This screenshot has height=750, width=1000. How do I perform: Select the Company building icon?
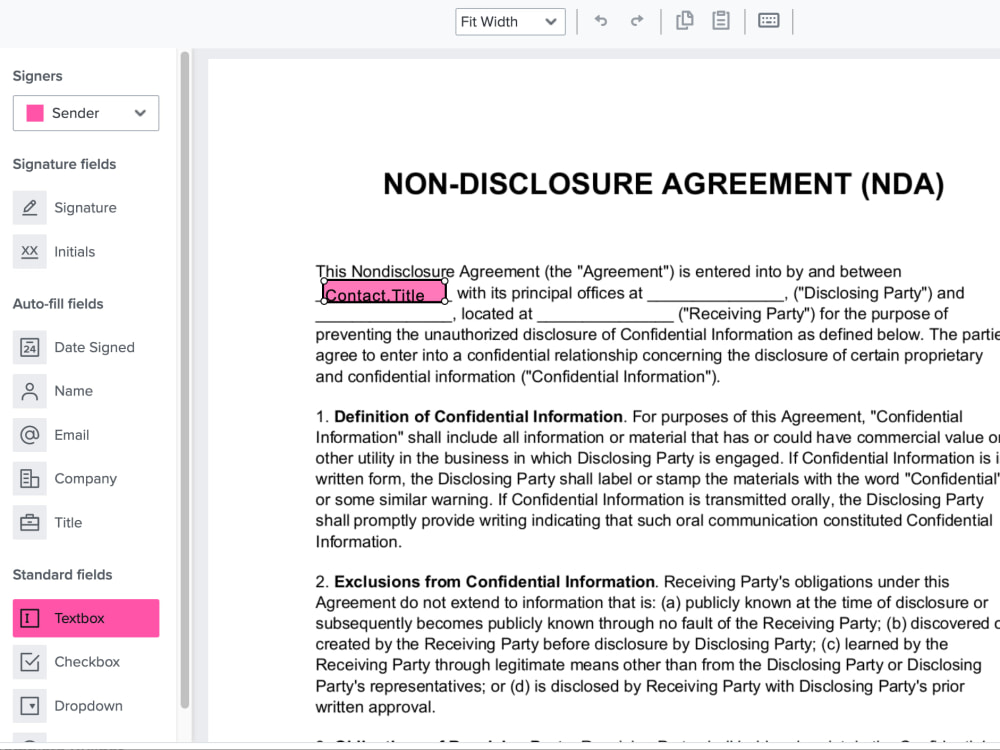[29, 478]
